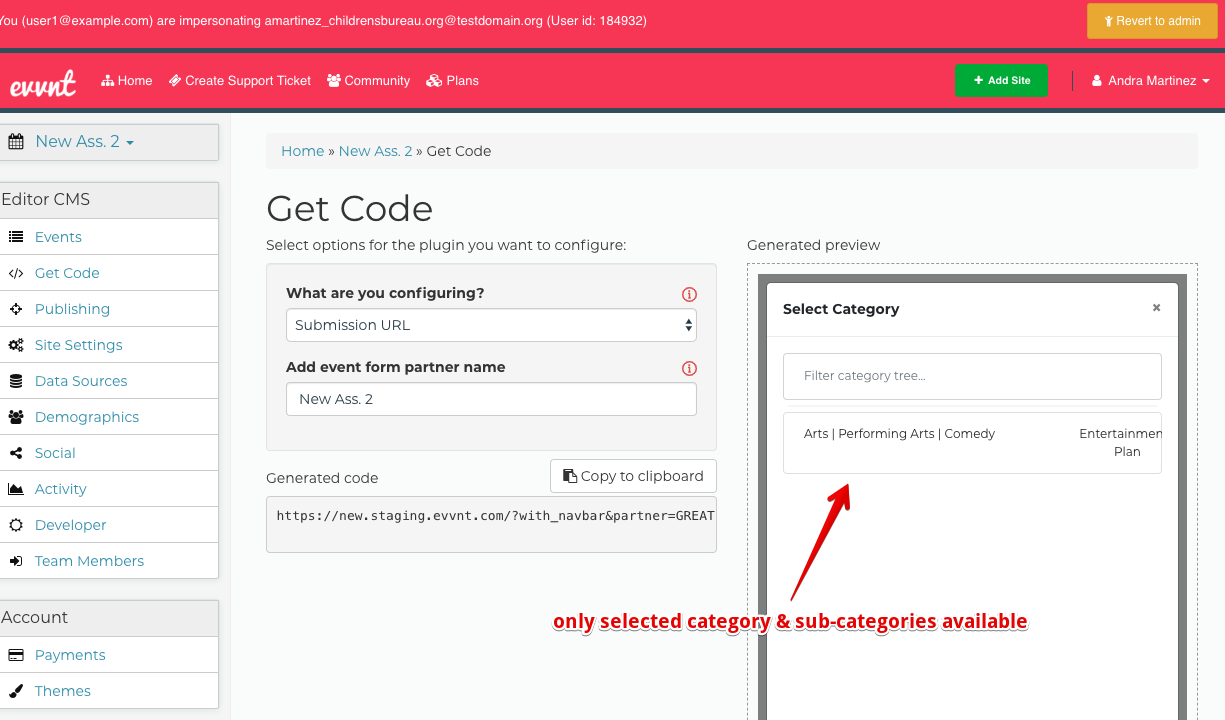Screen dimensions: 1225x720
Task: Click info icon beside What are you configuring
Action: point(689,294)
